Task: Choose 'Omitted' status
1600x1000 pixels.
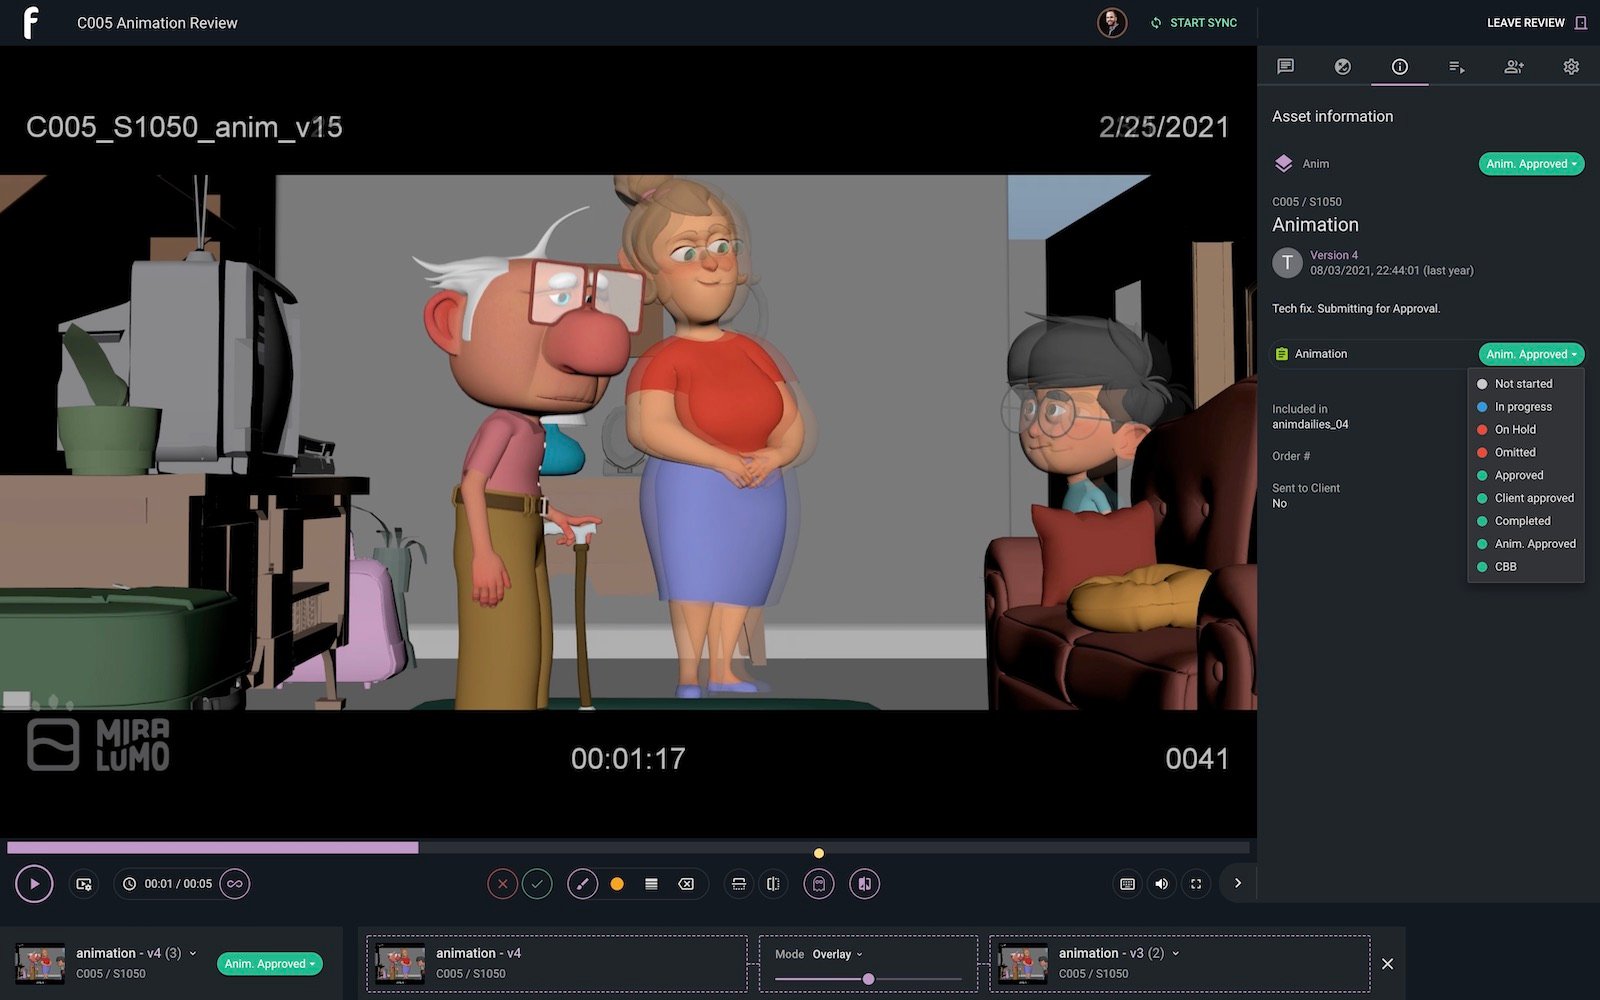Action: (x=1526, y=453)
